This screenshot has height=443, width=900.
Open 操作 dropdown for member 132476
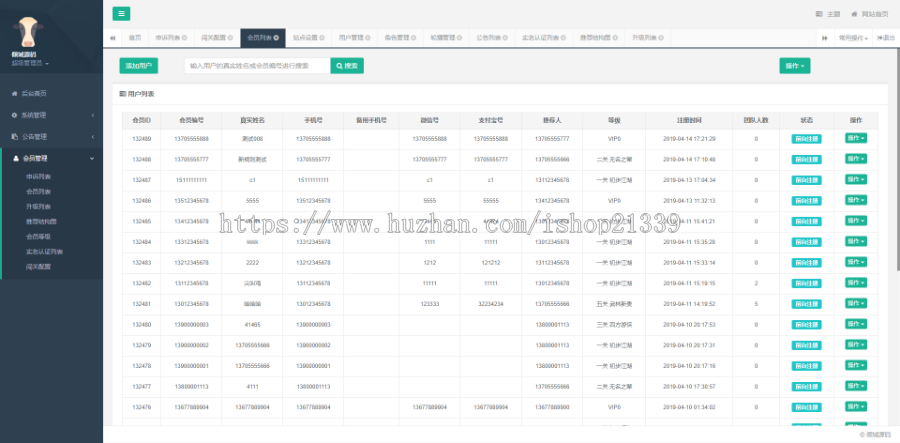tap(856, 406)
